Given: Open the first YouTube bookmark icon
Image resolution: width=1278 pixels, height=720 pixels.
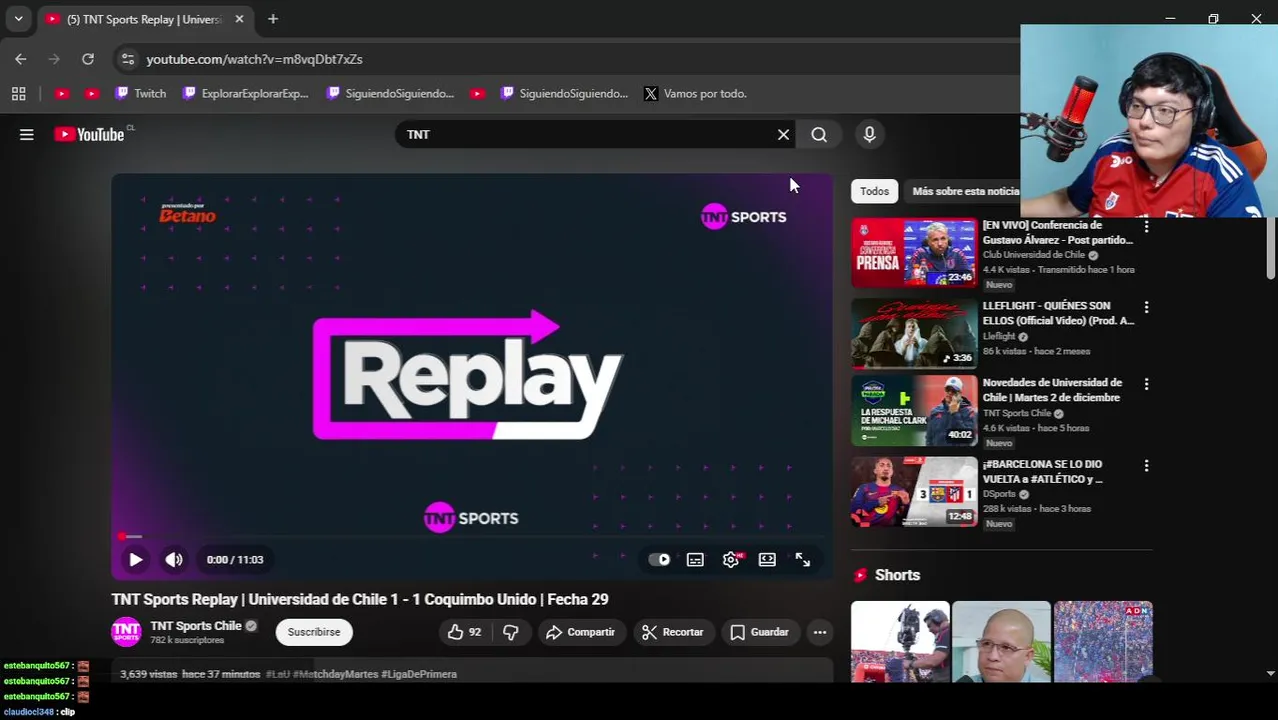Looking at the screenshot, I should click(x=62, y=93).
